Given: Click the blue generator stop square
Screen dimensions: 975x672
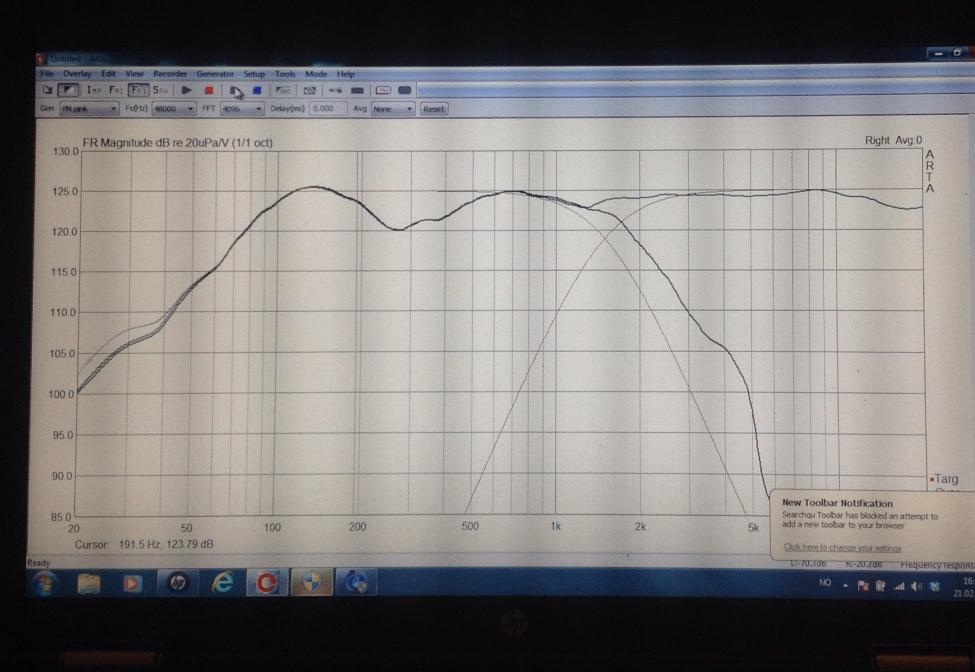Looking at the screenshot, I should point(257,90).
